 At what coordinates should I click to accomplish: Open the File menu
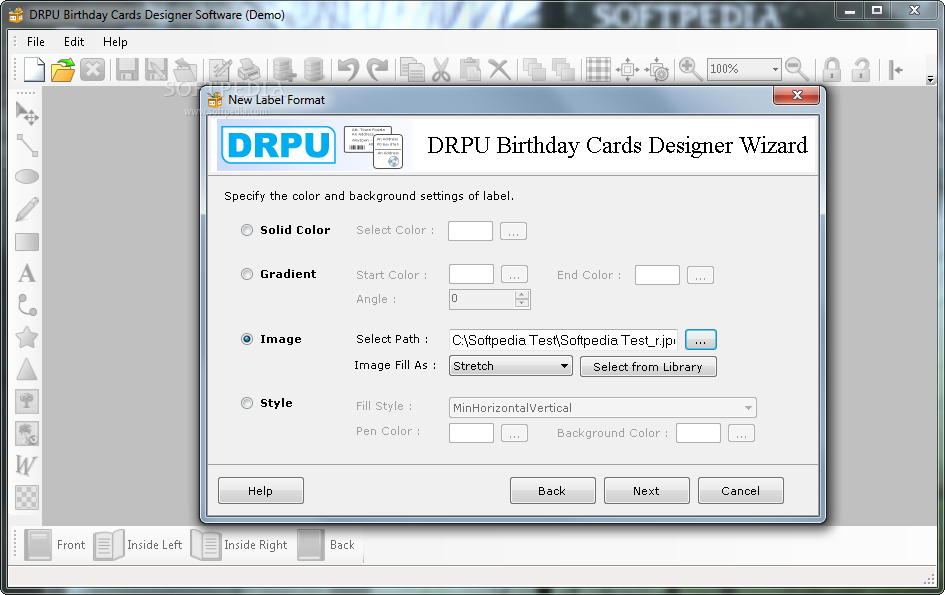coord(36,42)
